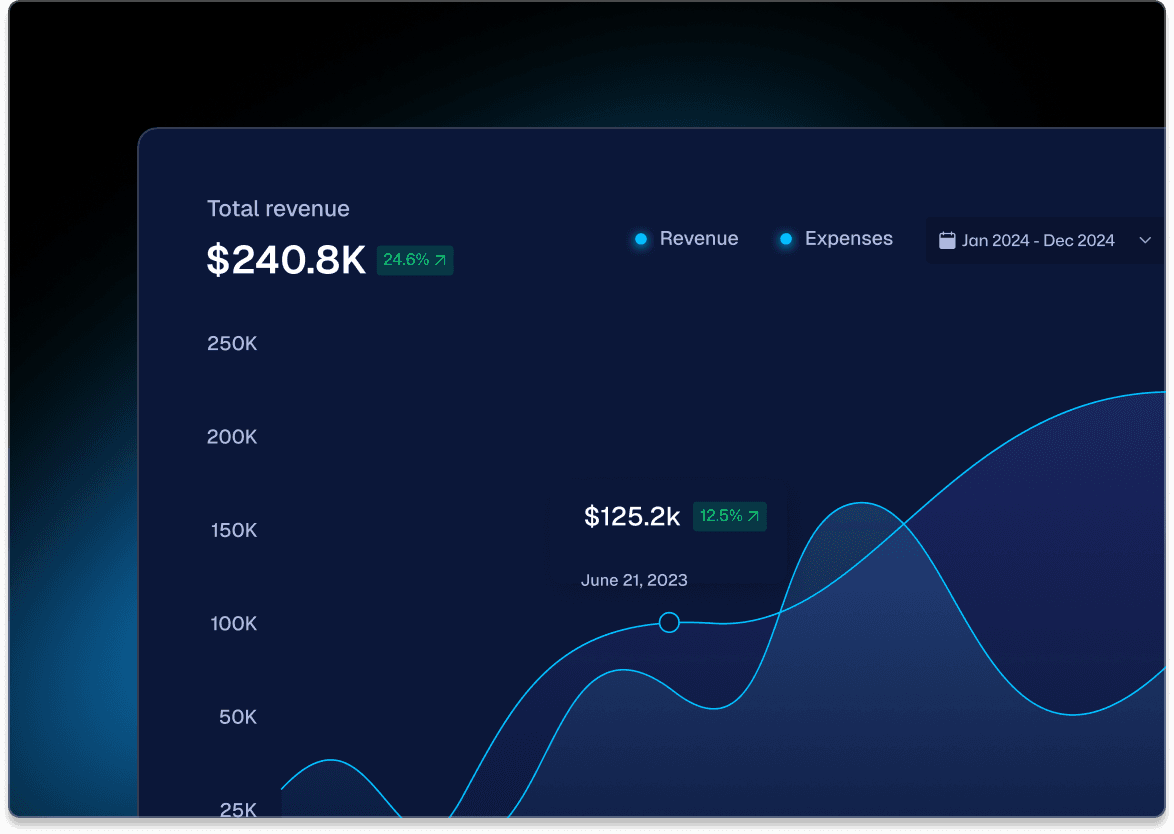The height and width of the screenshot is (834, 1174).
Task: Click the Expenses legend label
Action: [848, 239]
